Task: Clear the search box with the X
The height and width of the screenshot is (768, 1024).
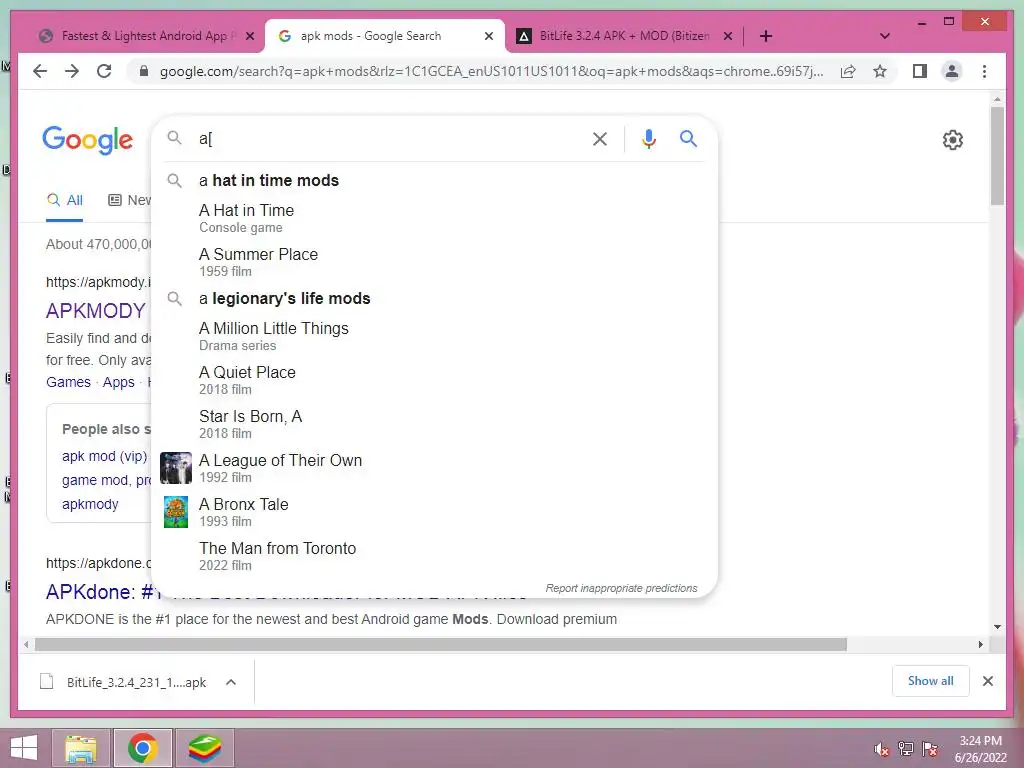Action: coord(600,138)
